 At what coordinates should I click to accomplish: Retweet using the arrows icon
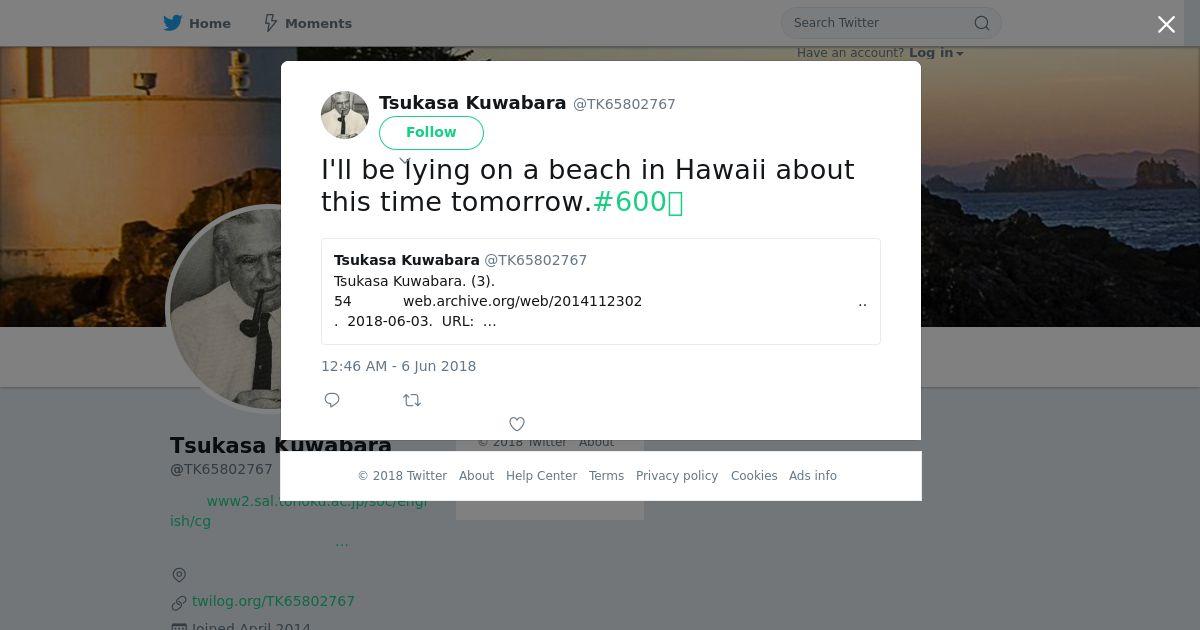412,400
